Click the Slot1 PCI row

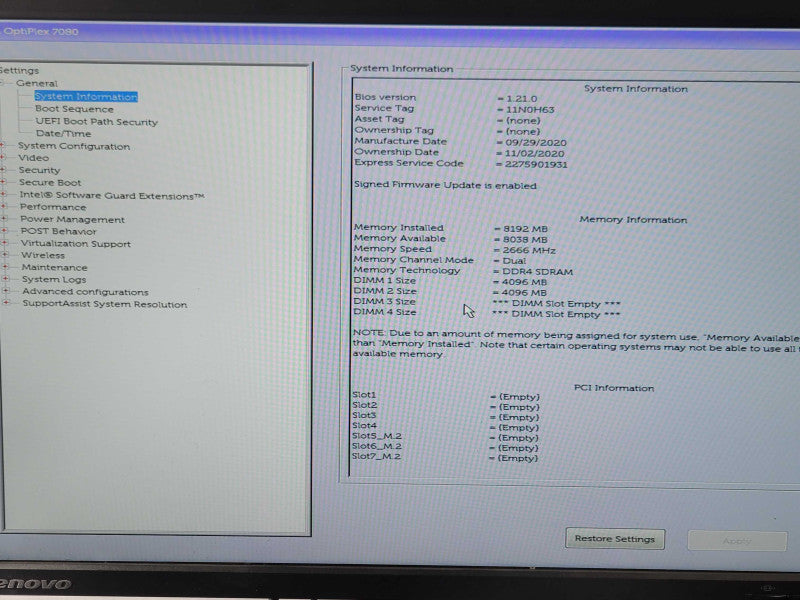tap(446, 396)
